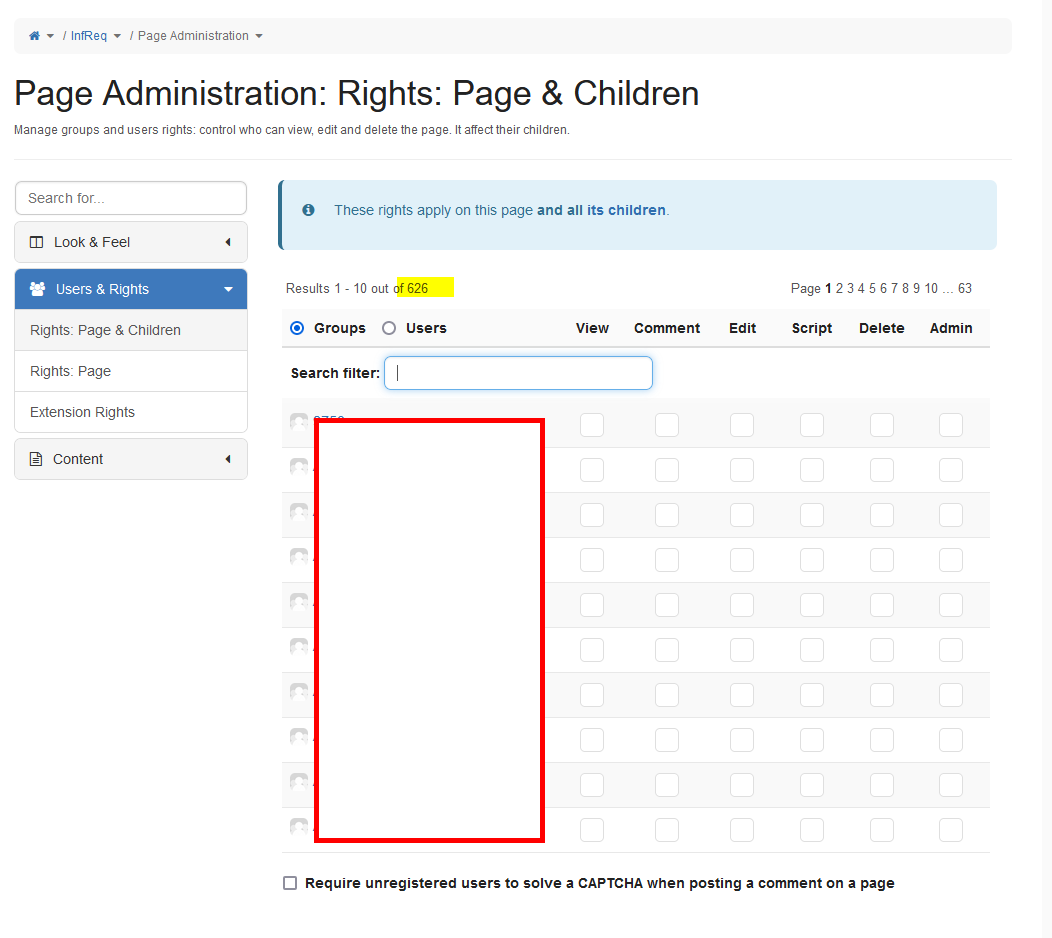Toggle Admin right for last row
Viewport: 1052px width, 938px height.
(951, 830)
